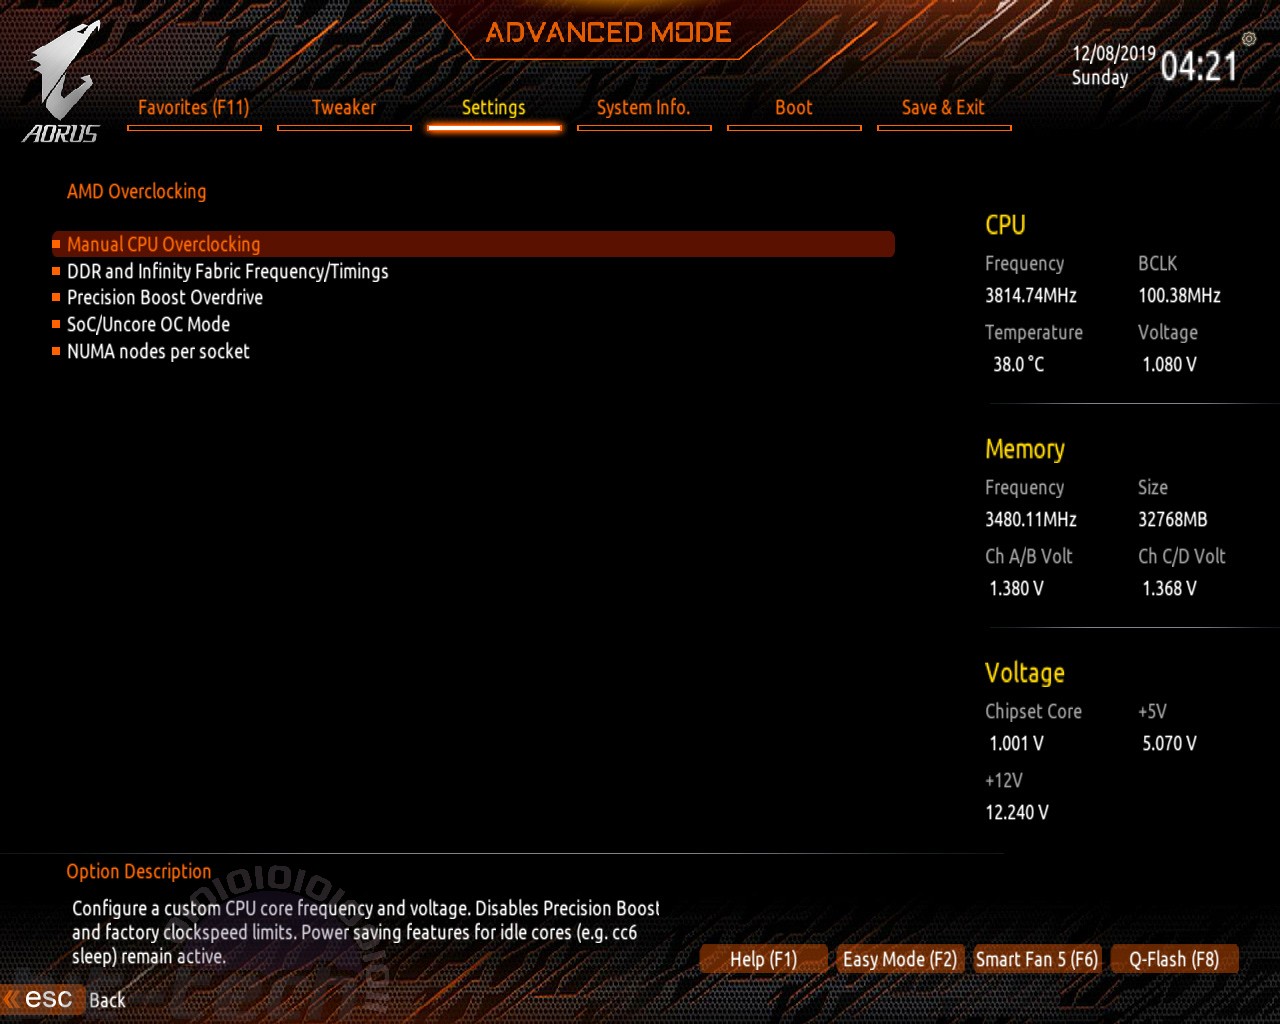Click the bullet beside NUMA nodes per socket

57,351
